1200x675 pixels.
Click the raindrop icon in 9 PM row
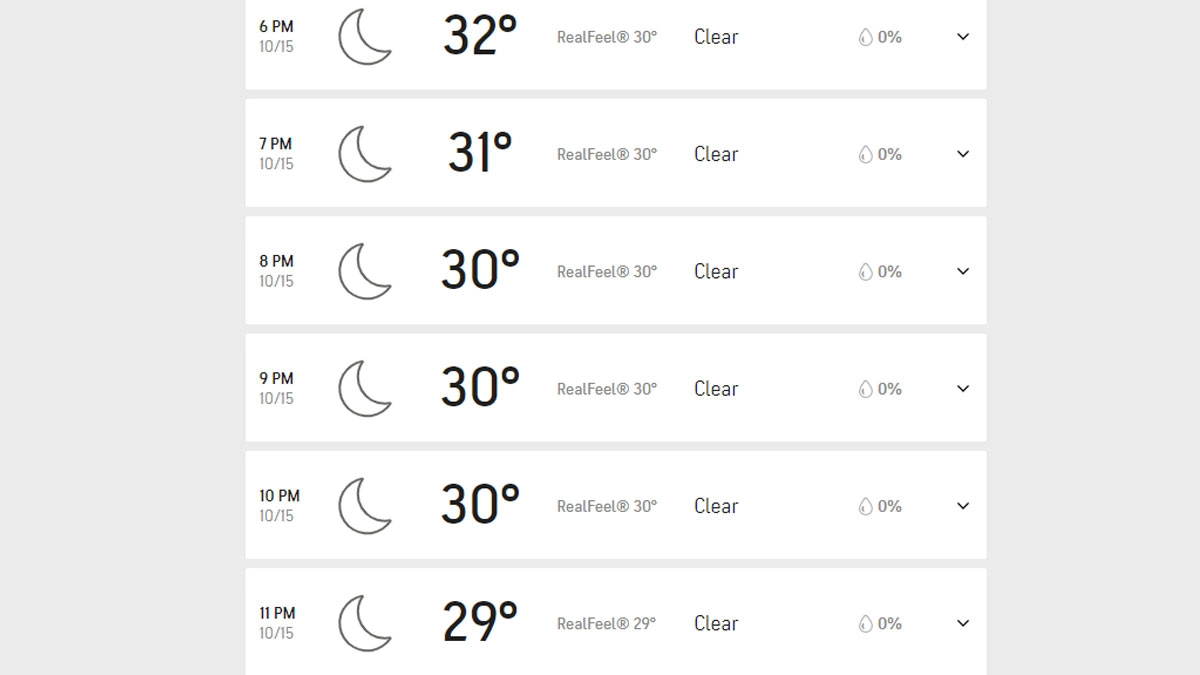point(865,389)
